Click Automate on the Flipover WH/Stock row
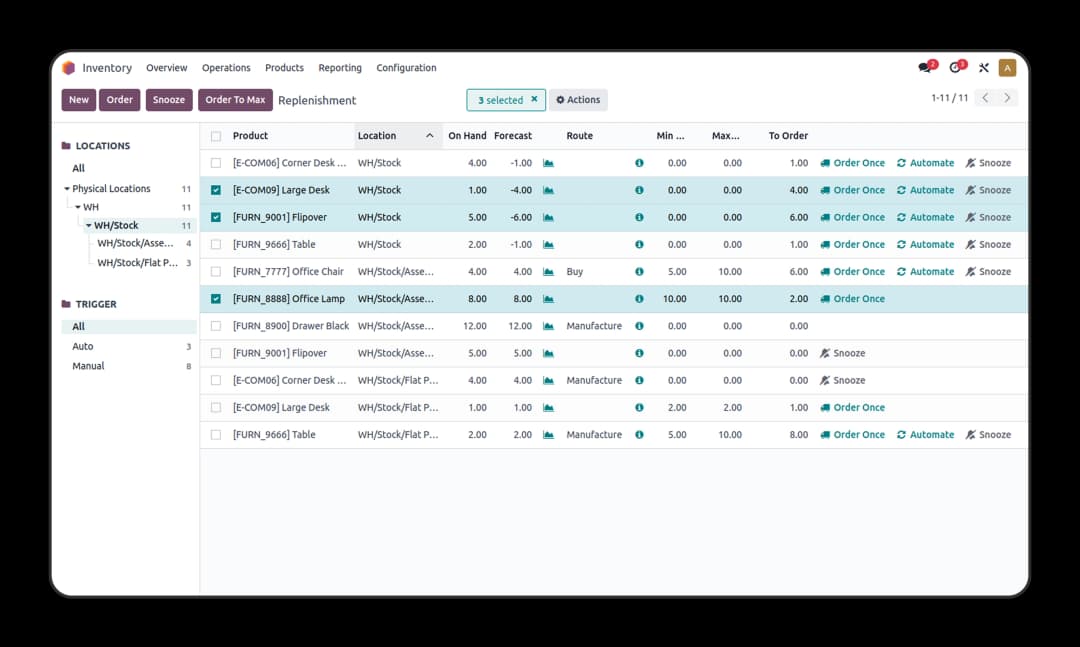This screenshot has width=1080, height=647. coord(925,217)
